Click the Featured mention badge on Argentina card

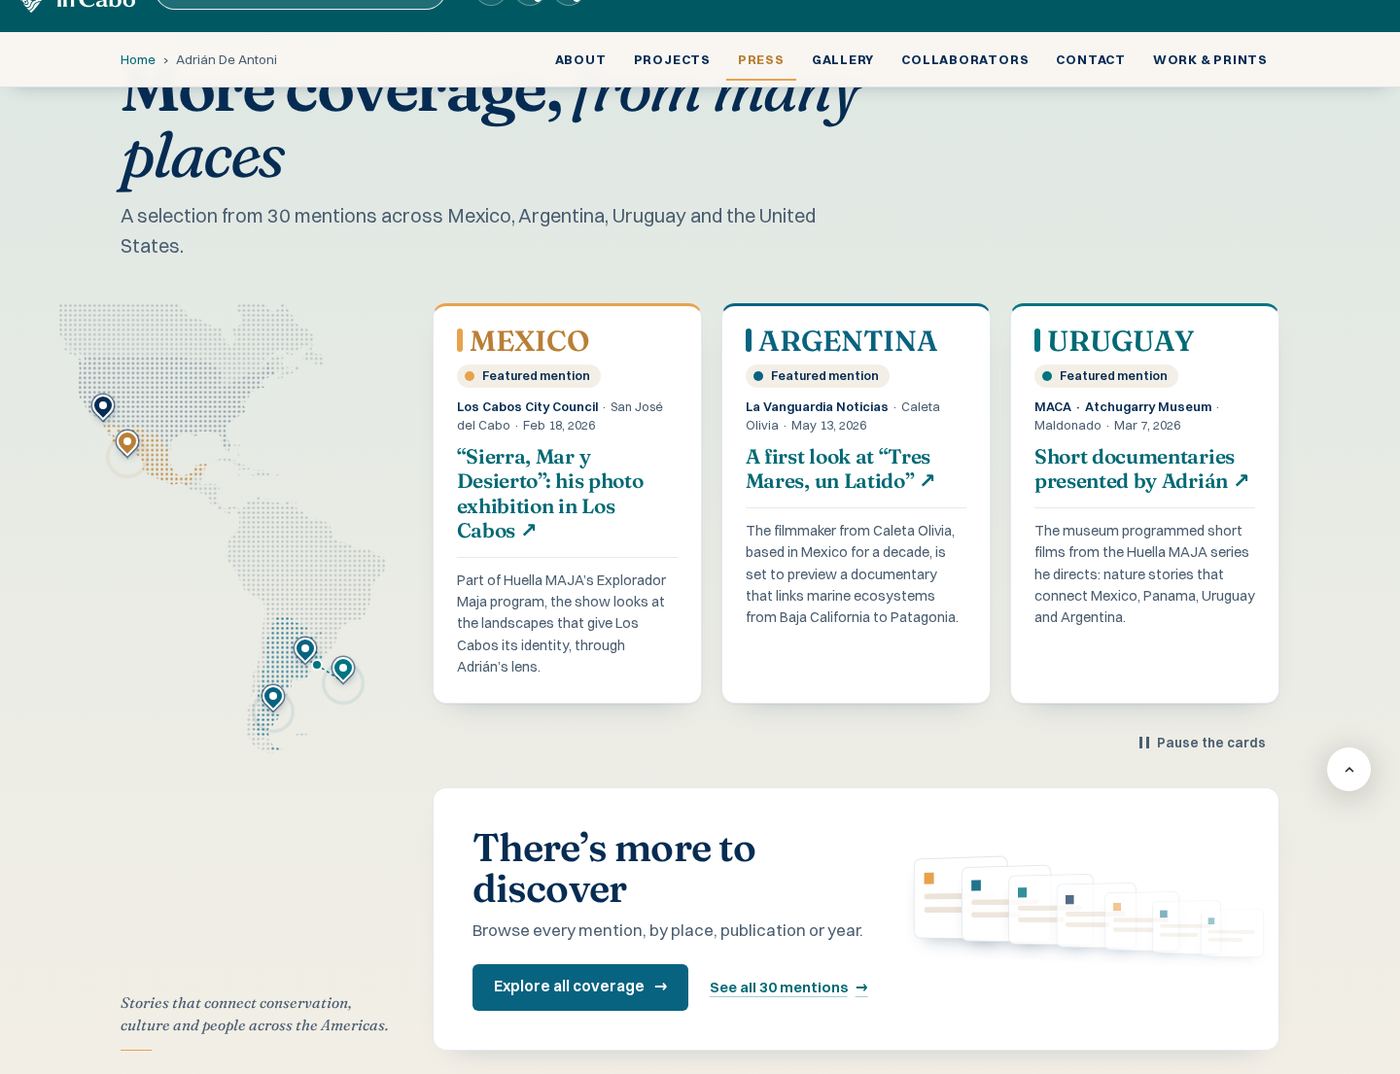pyautogui.click(x=817, y=376)
